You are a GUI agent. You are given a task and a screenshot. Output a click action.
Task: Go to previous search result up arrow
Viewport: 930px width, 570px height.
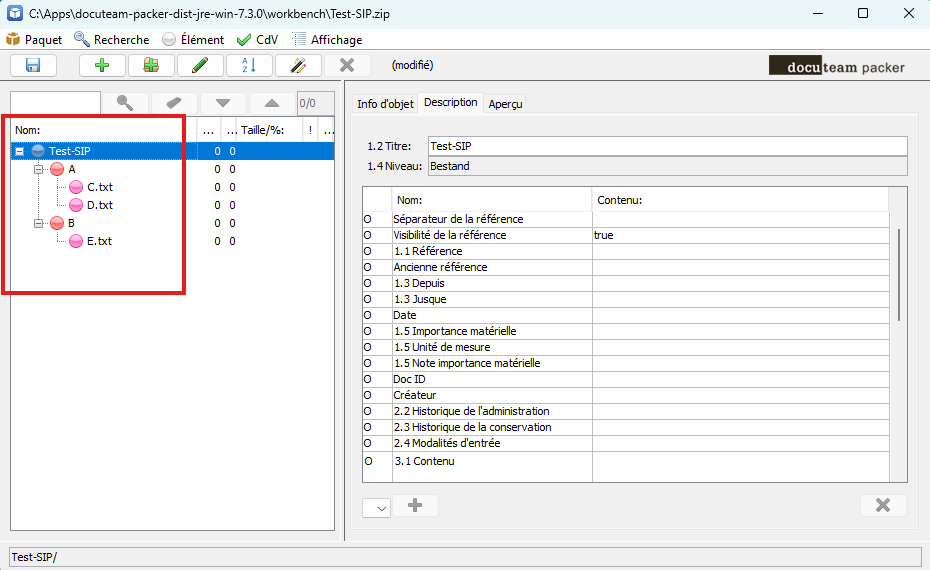(272, 103)
